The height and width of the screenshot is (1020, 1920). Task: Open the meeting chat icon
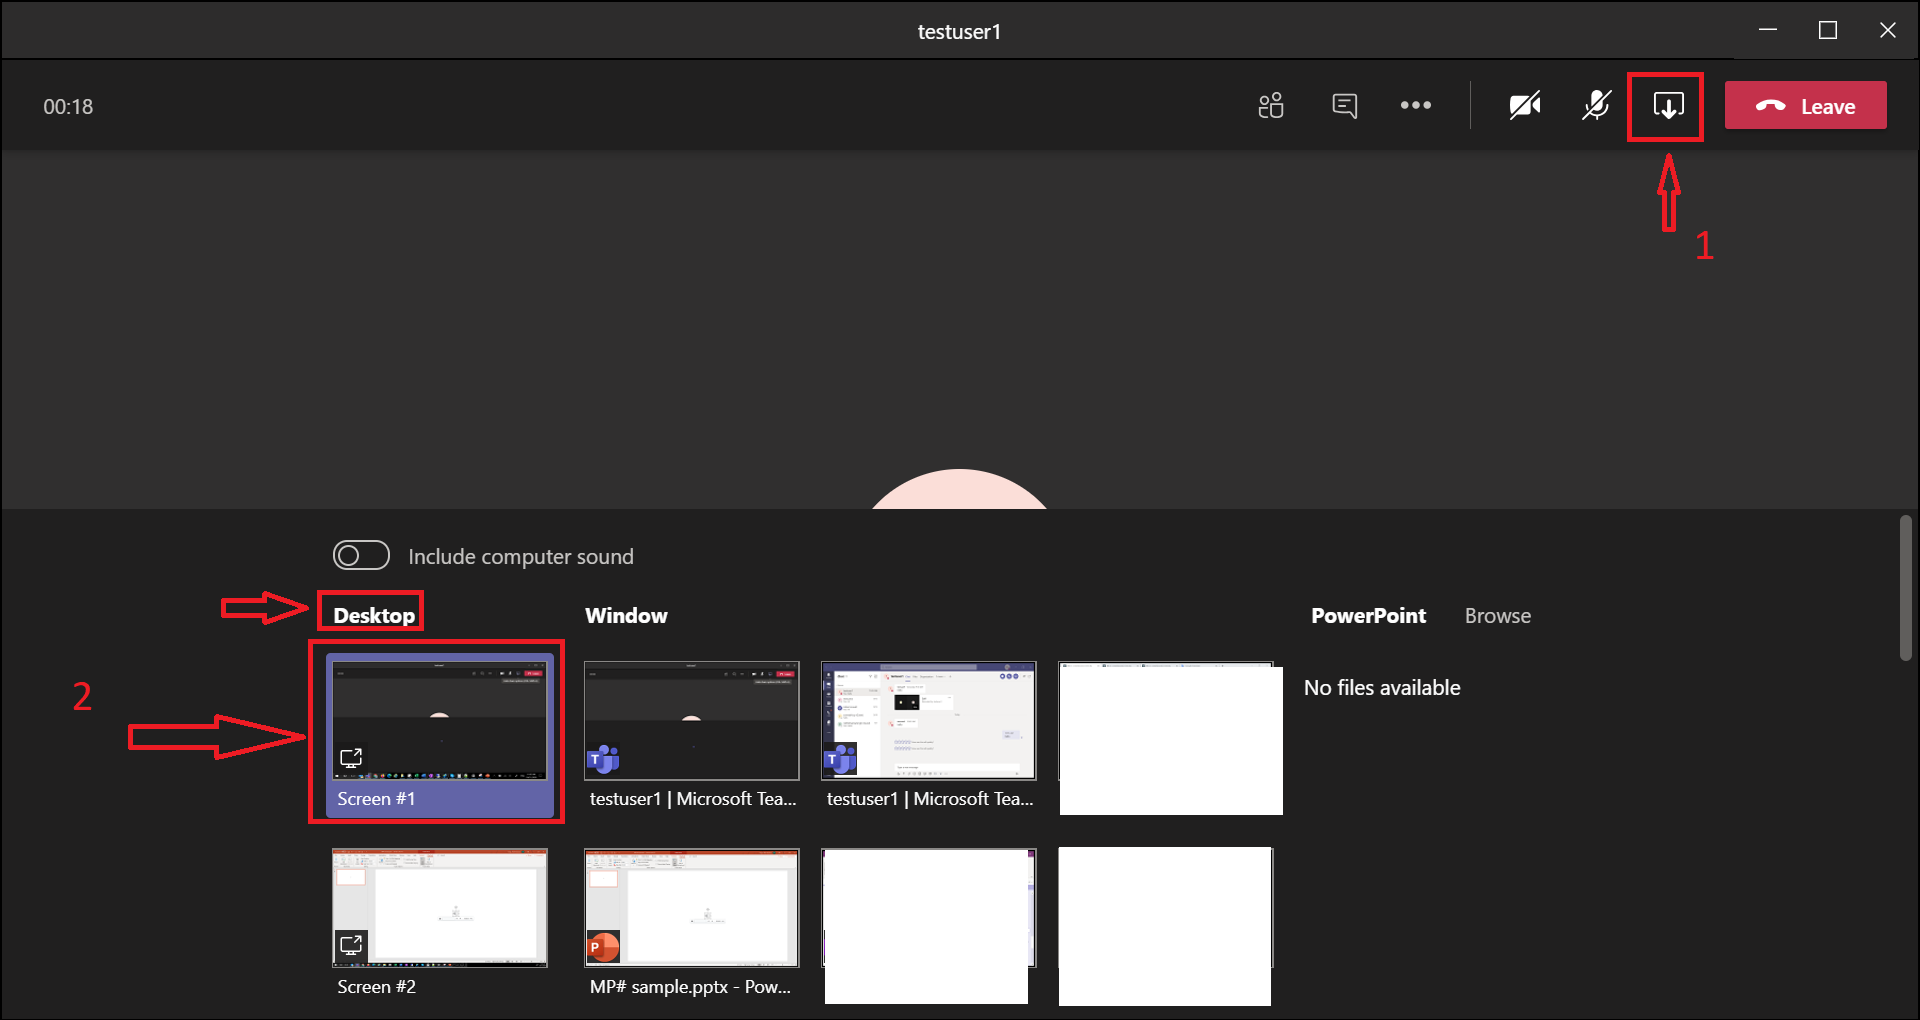click(1345, 106)
